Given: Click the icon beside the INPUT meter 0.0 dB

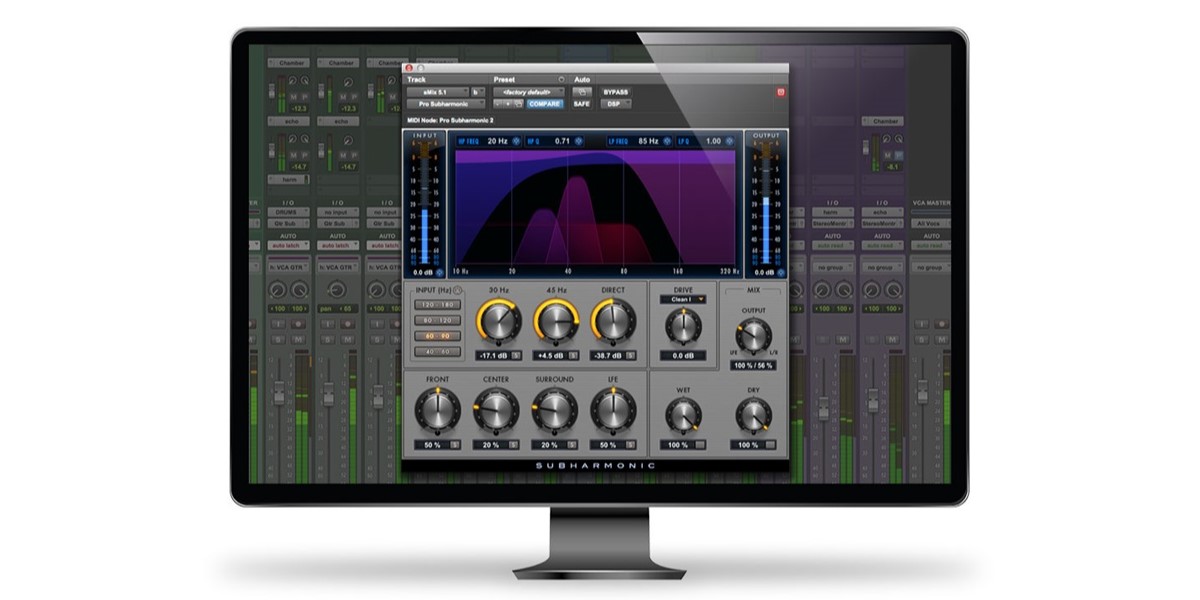Looking at the screenshot, I should pyautogui.click(x=438, y=271).
